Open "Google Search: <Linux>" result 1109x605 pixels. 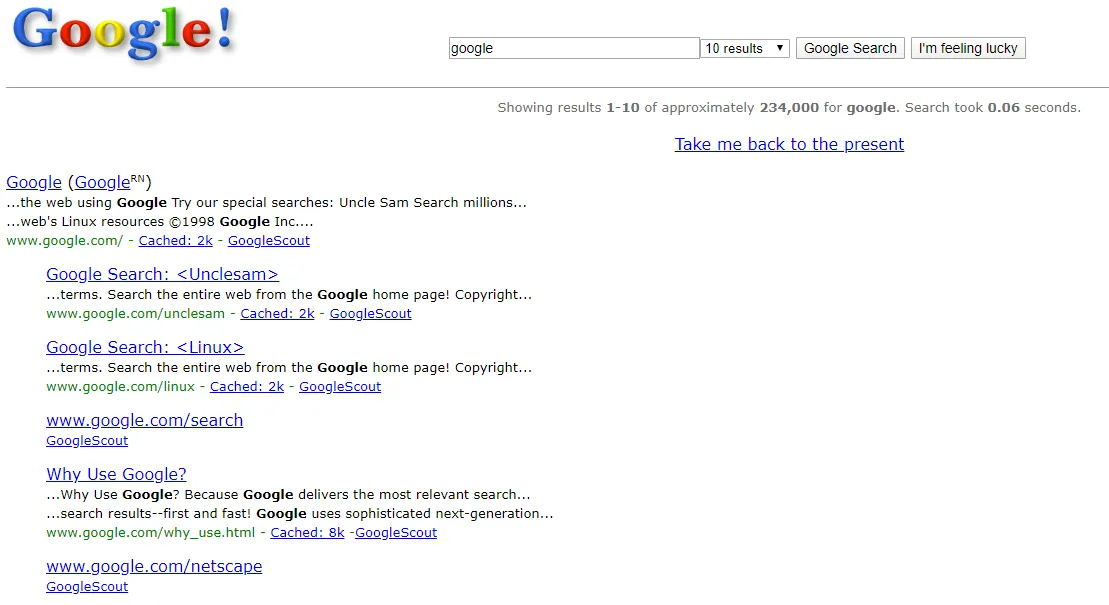[x=145, y=347]
